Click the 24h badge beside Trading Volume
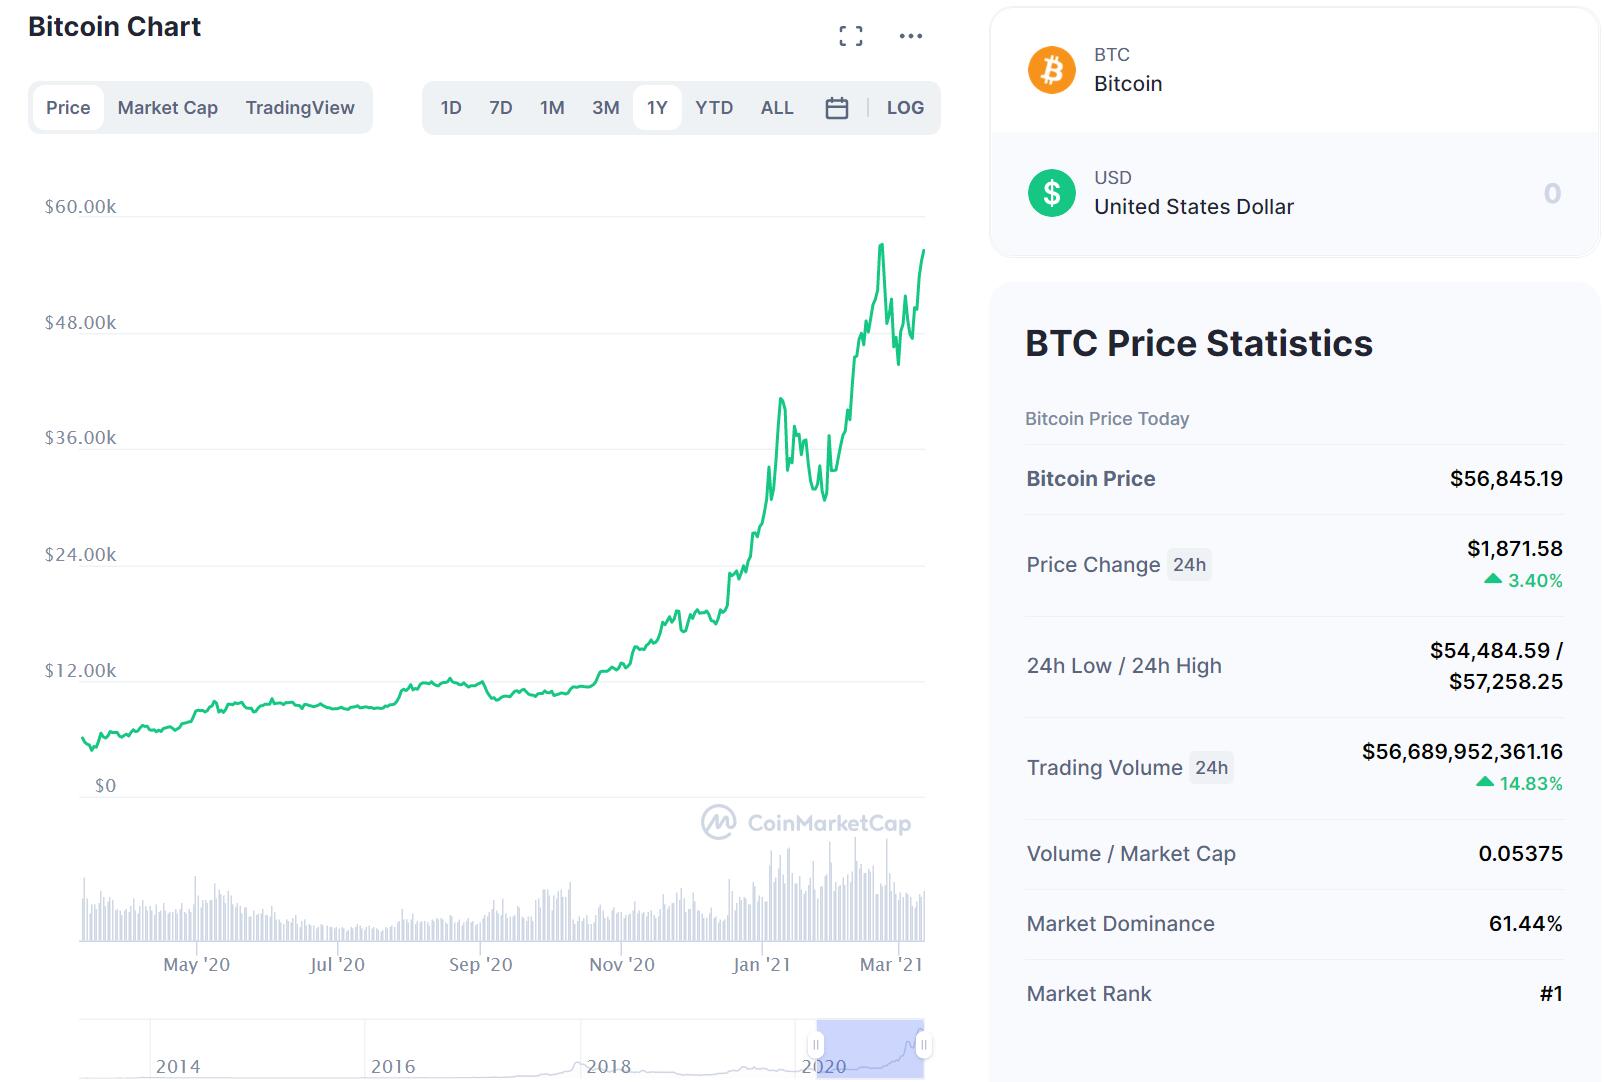Viewport: 1604px width, 1082px height. point(1212,768)
